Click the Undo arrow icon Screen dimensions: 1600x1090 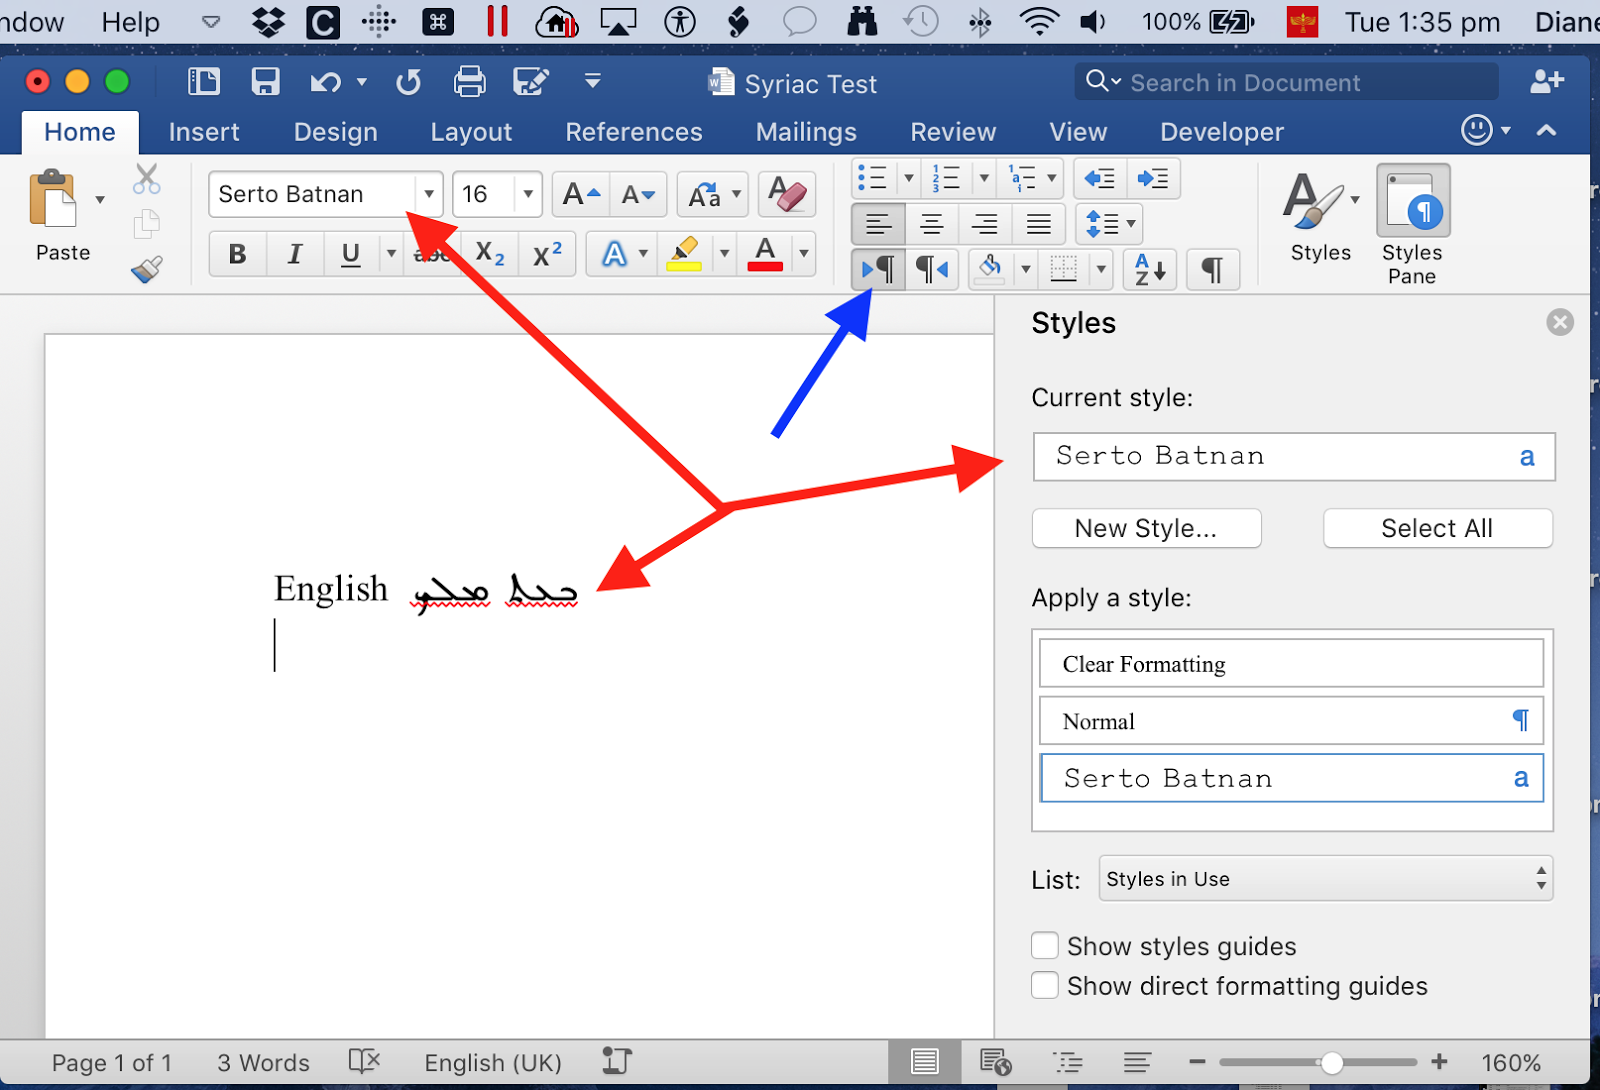[x=326, y=82]
